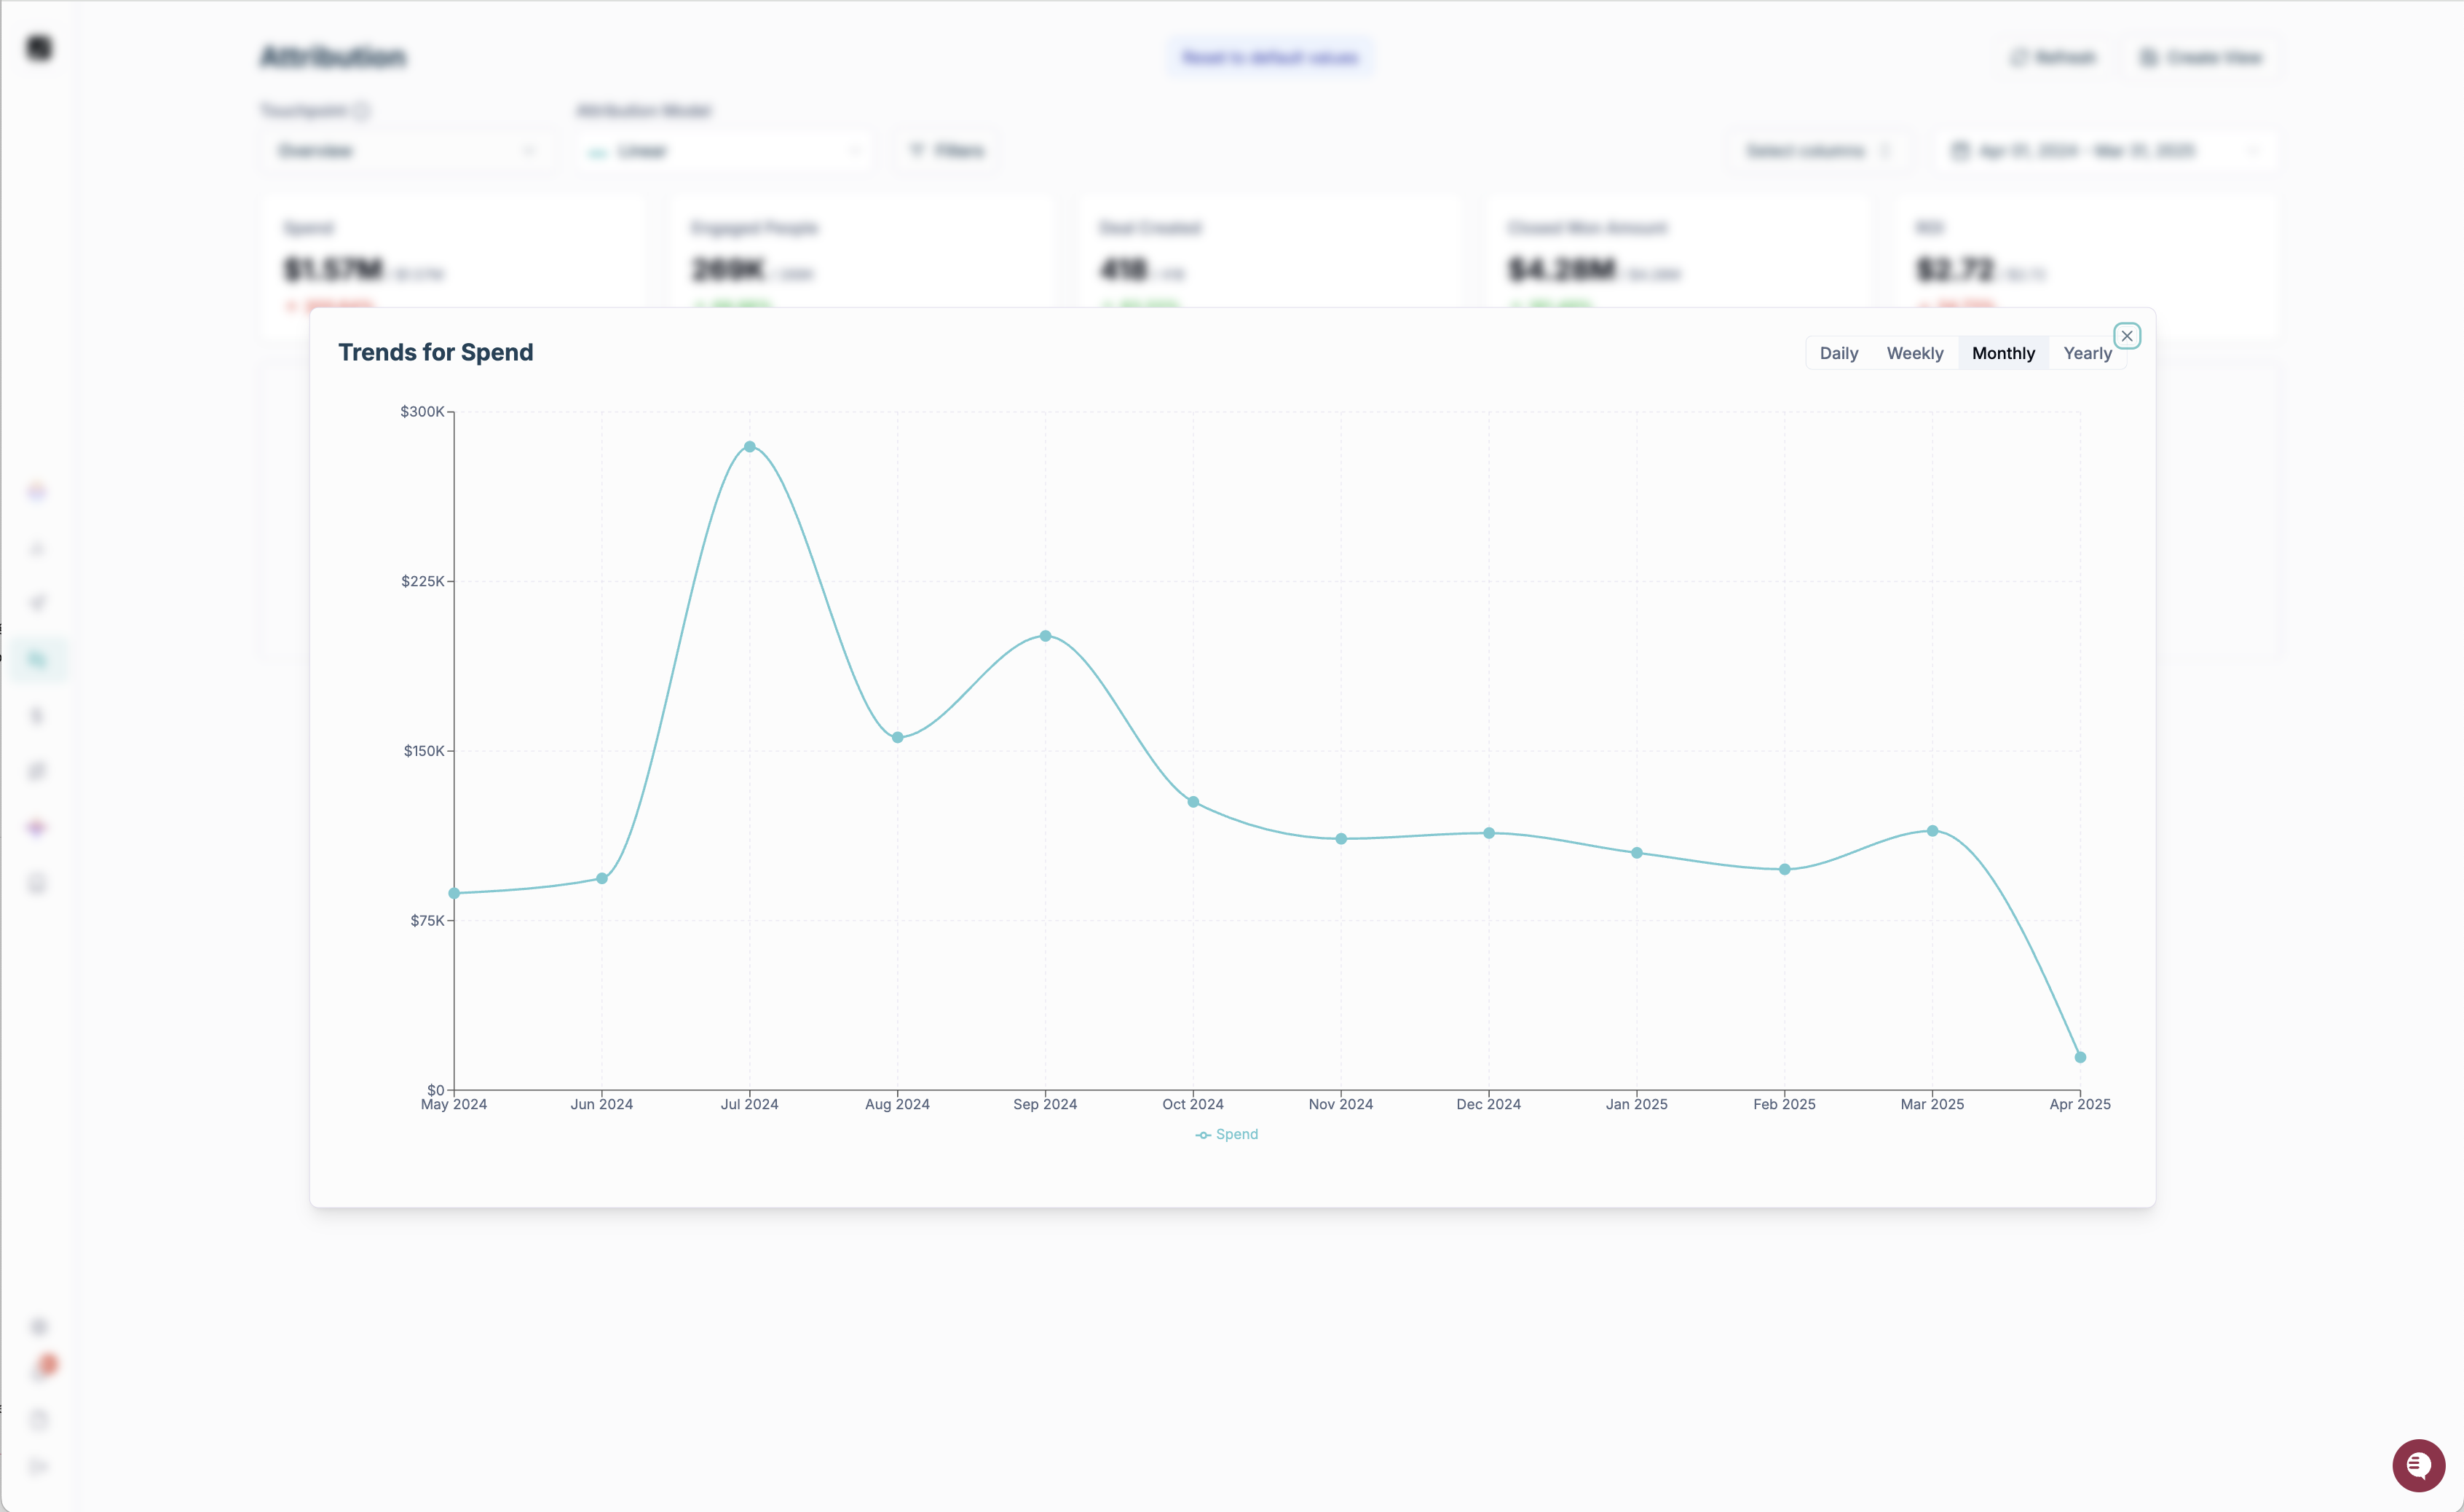
Task: Select the May 2024 starting data point
Action: coord(454,893)
